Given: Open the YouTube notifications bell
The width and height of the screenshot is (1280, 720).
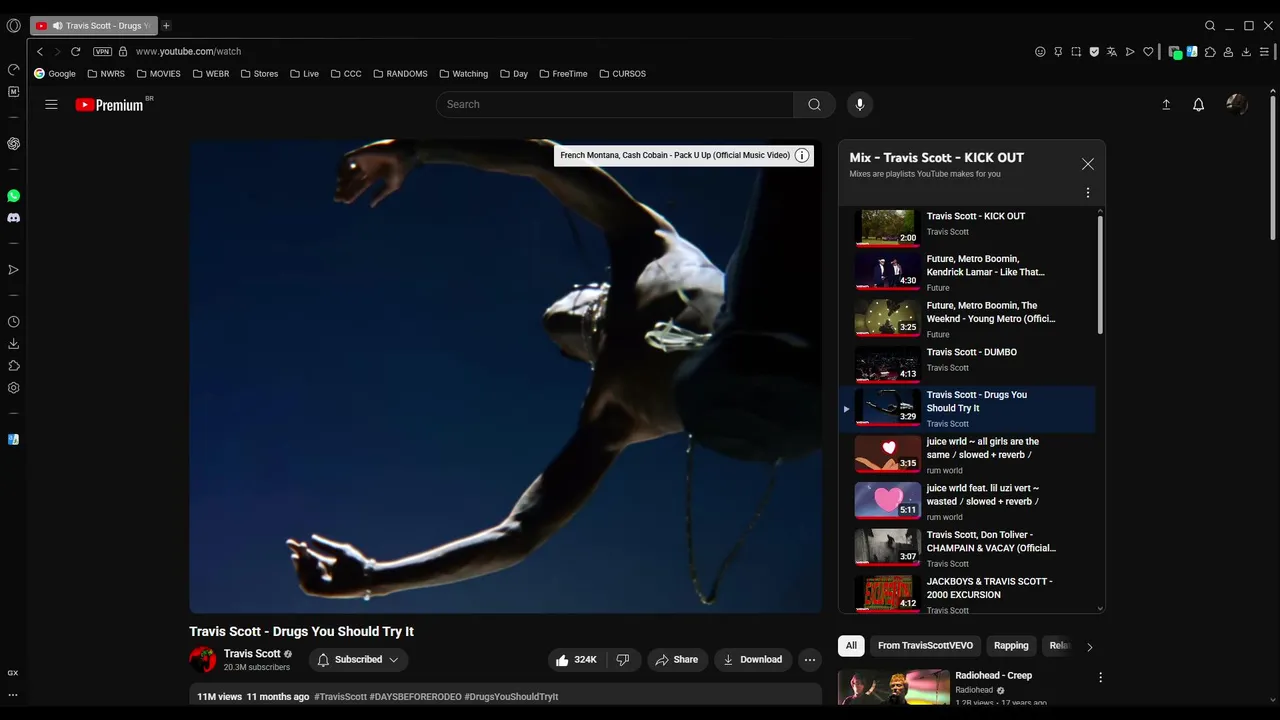Looking at the screenshot, I should point(1198,104).
